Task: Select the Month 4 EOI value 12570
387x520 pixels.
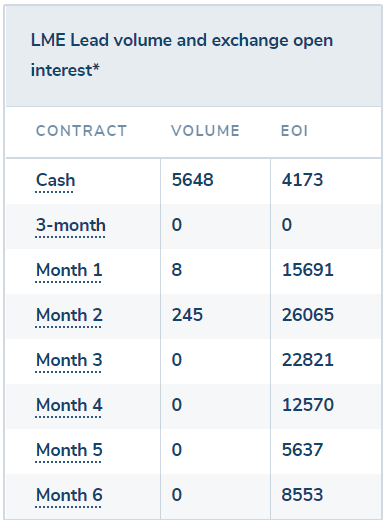Action: pos(308,405)
